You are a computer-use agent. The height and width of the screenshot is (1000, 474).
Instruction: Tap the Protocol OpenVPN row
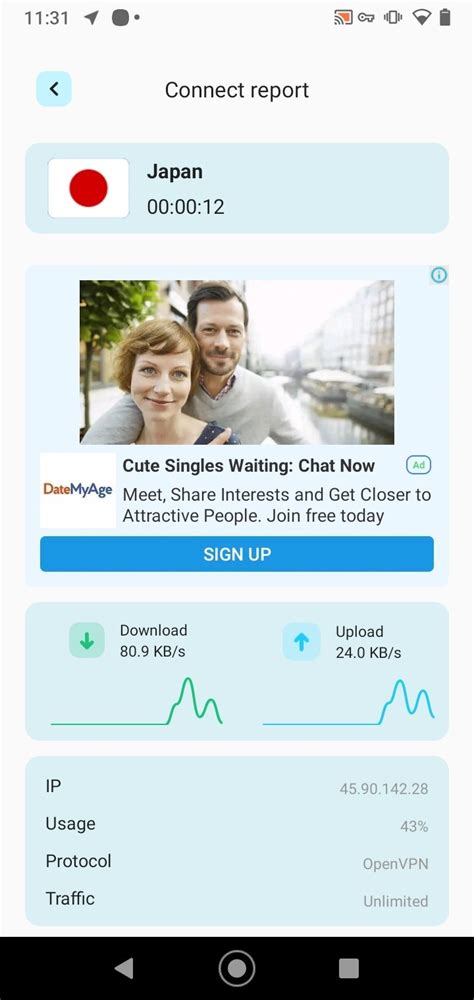point(237,862)
